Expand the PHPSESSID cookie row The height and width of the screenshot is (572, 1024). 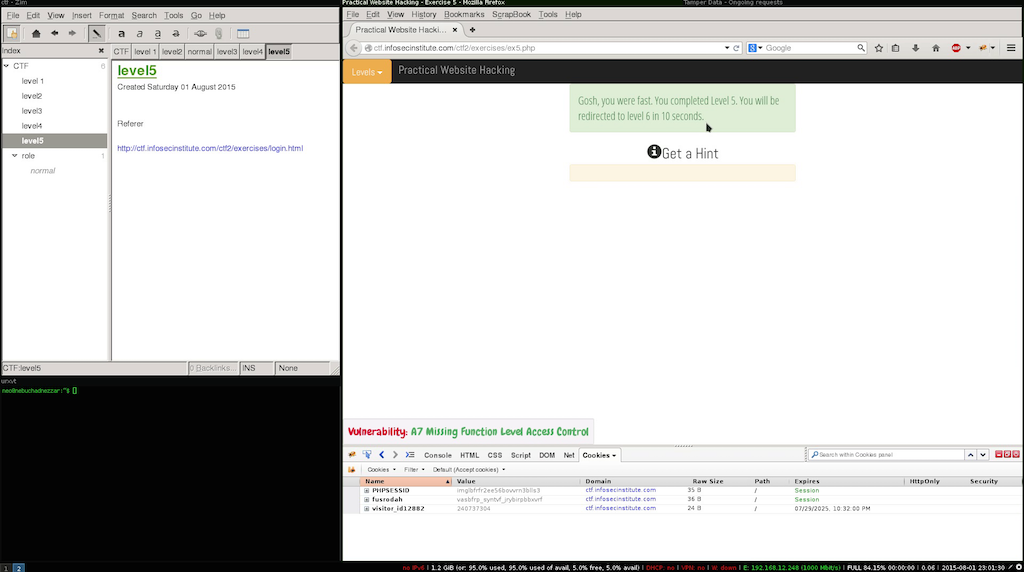(x=366, y=490)
